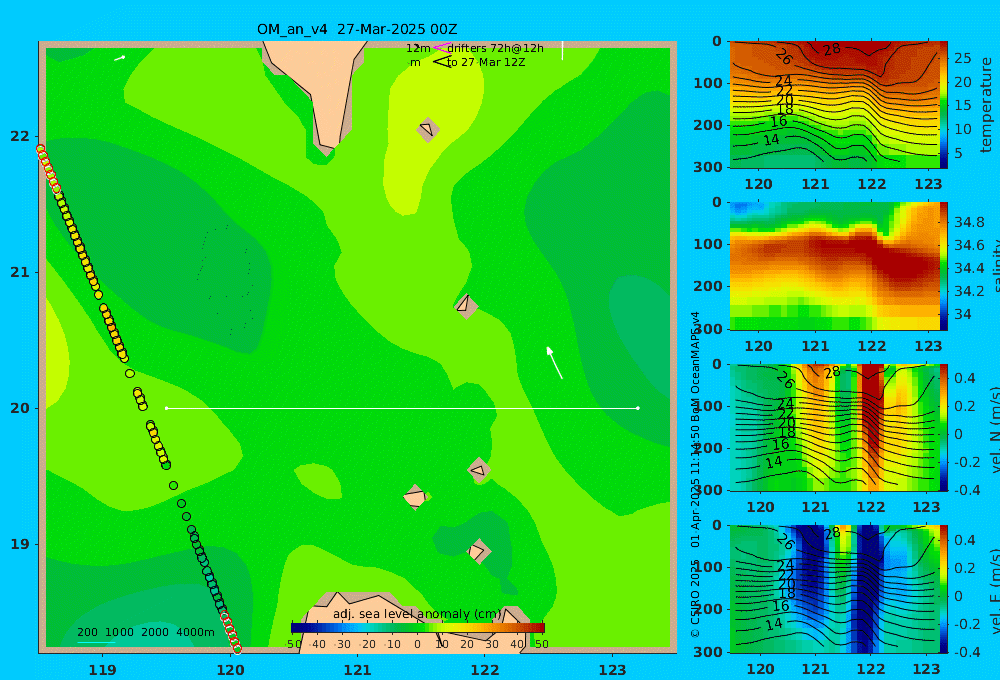Open the northward velocity (vel. N) section panel
This screenshot has height=680, width=1000.
834,427
